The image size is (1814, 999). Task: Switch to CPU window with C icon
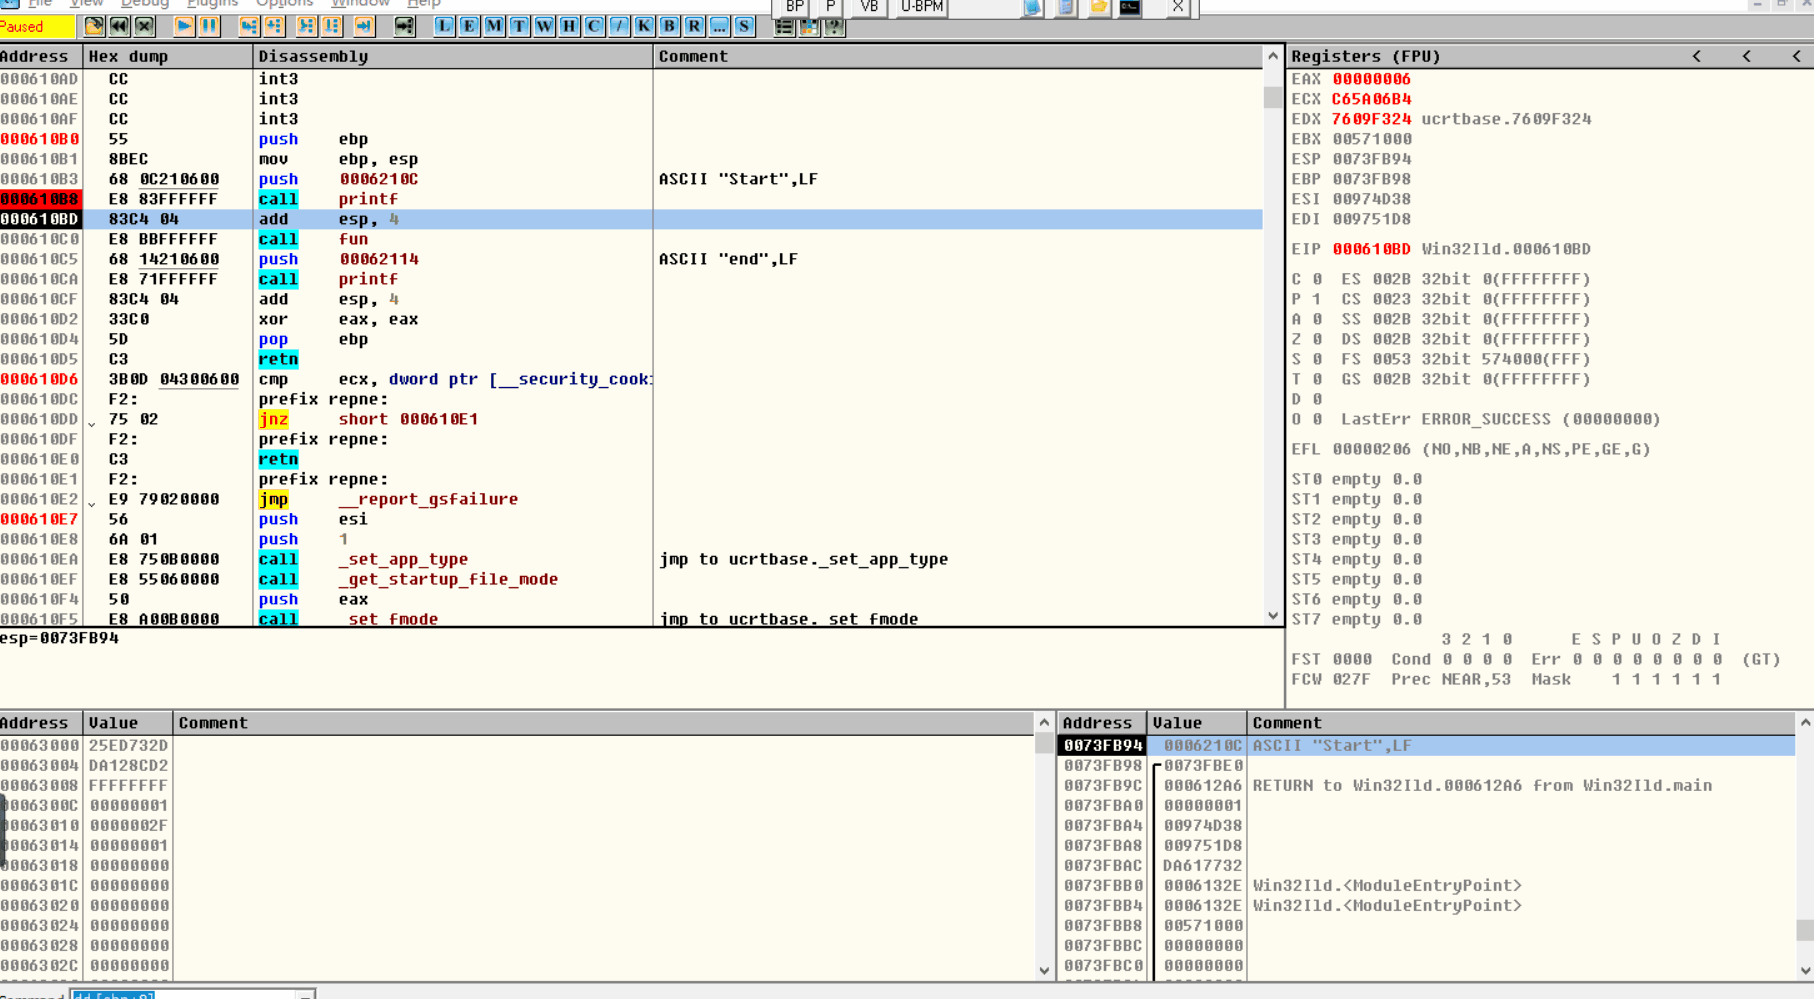[594, 26]
